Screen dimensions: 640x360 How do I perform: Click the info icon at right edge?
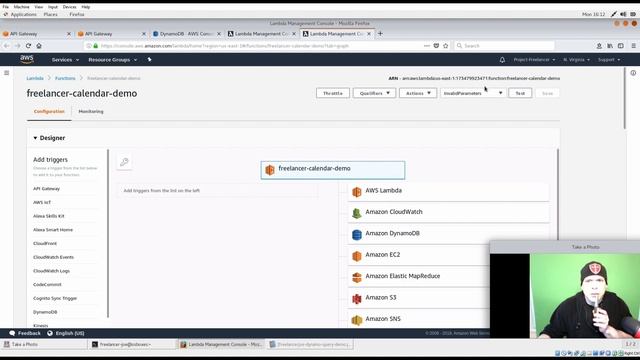point(633,73)
